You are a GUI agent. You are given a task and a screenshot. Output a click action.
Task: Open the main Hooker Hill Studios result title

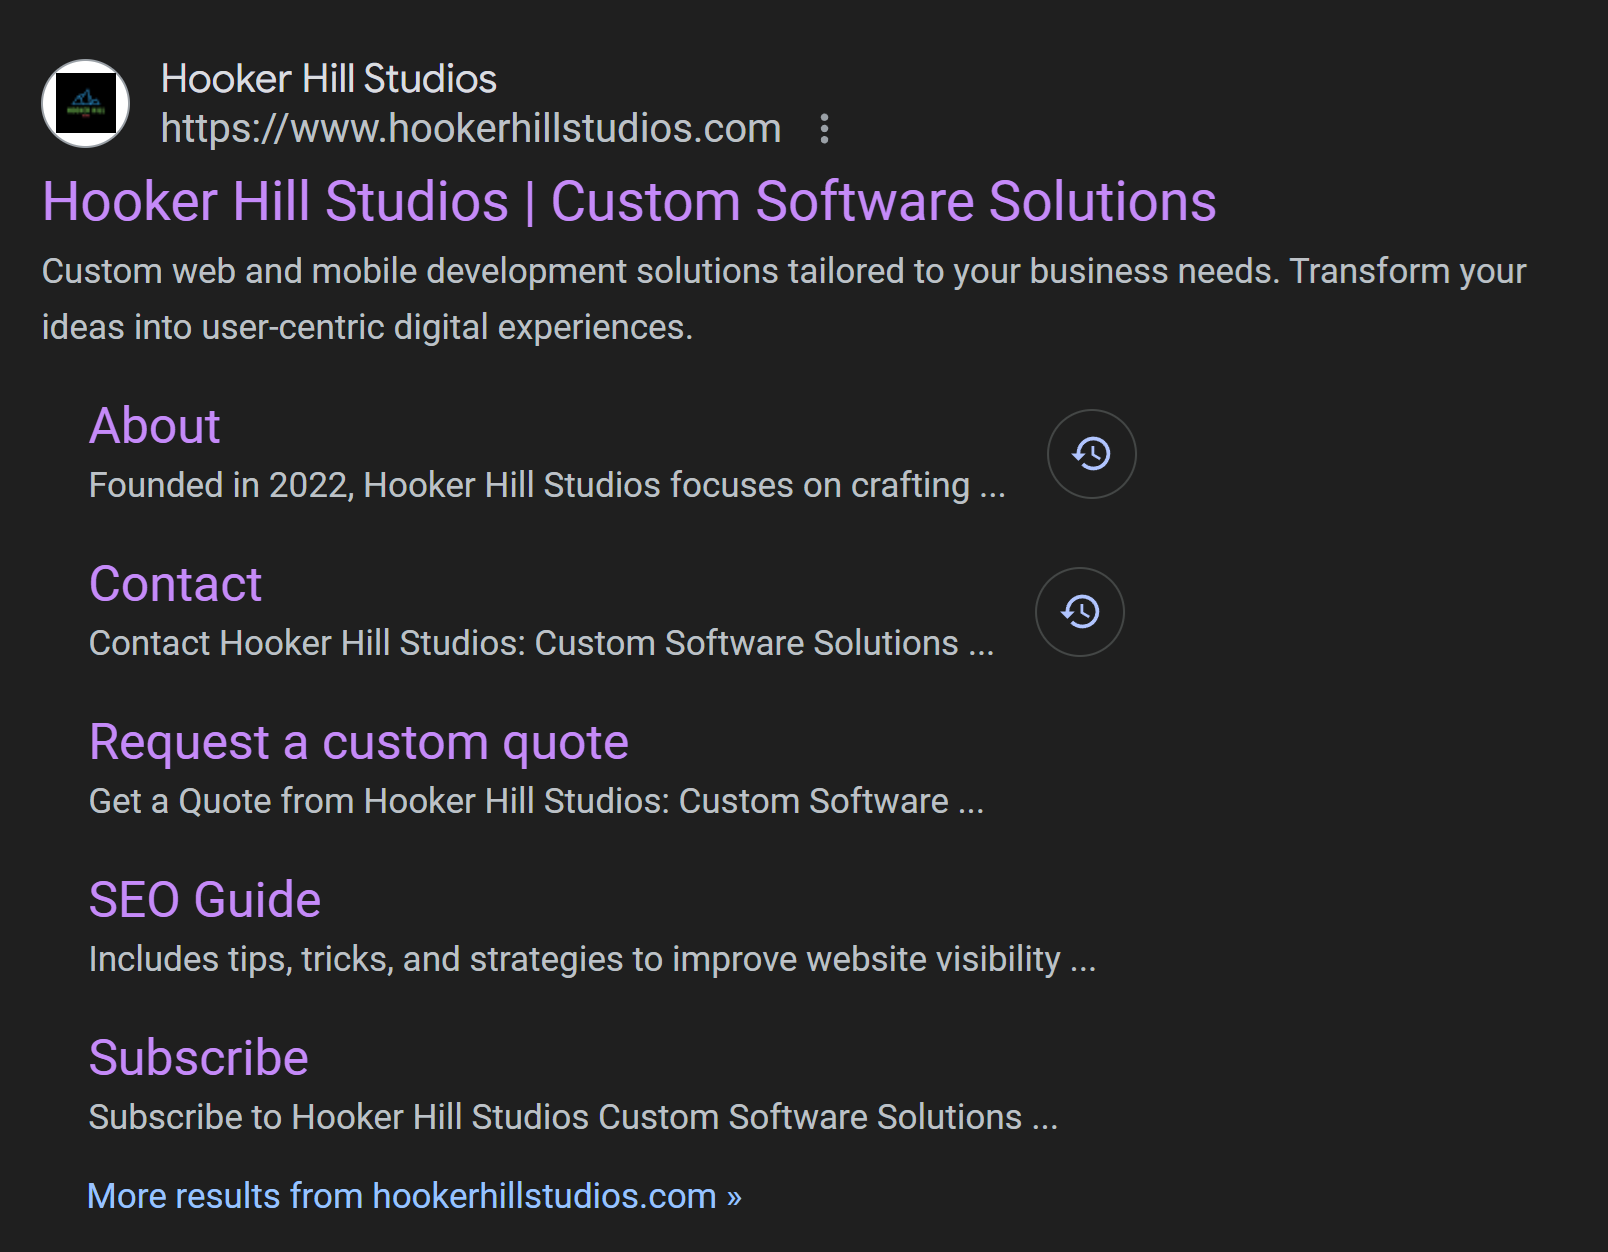click(x=629, y=202)
